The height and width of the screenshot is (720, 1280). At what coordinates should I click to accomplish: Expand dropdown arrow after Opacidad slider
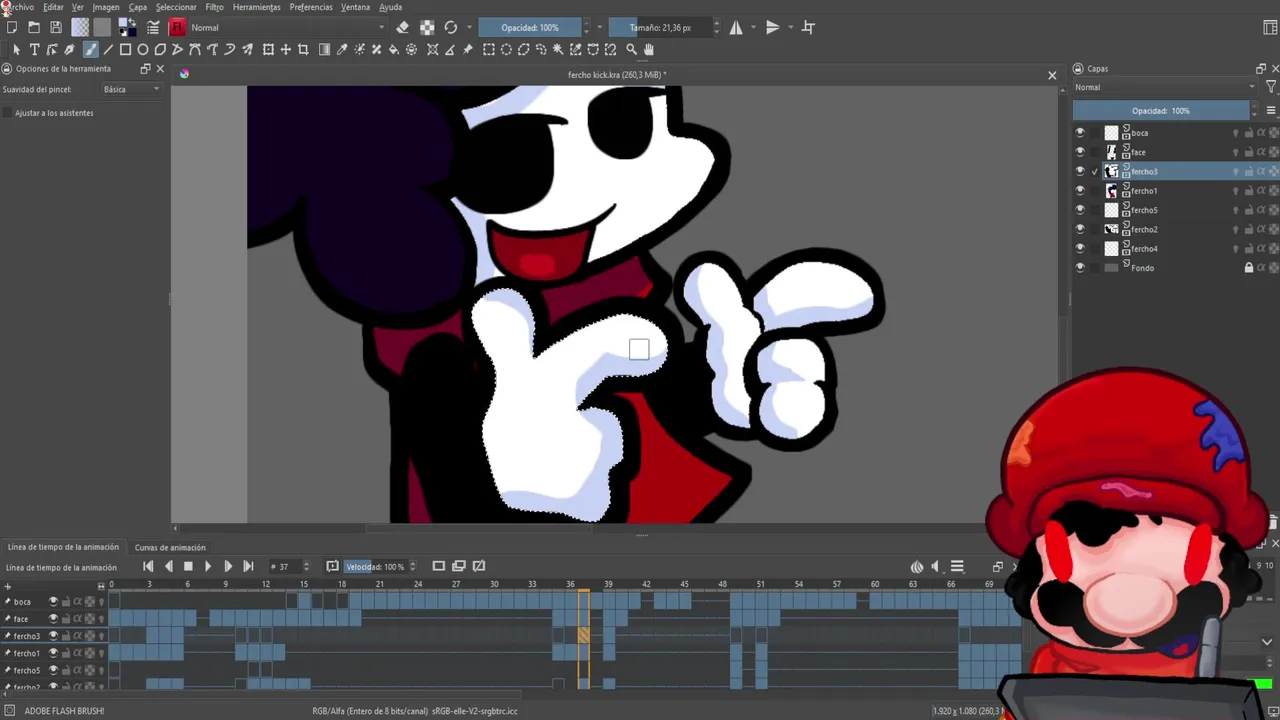[600, 27]
